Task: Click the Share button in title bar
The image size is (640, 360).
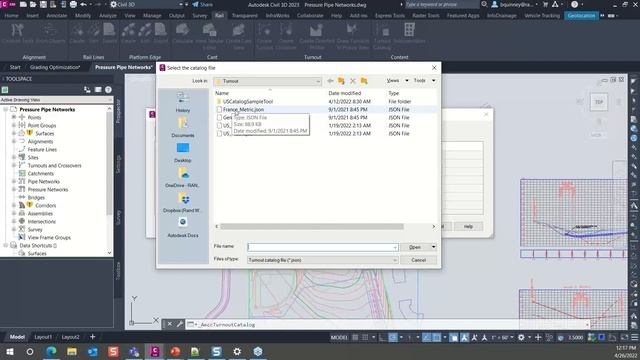Action: (202, 4)
